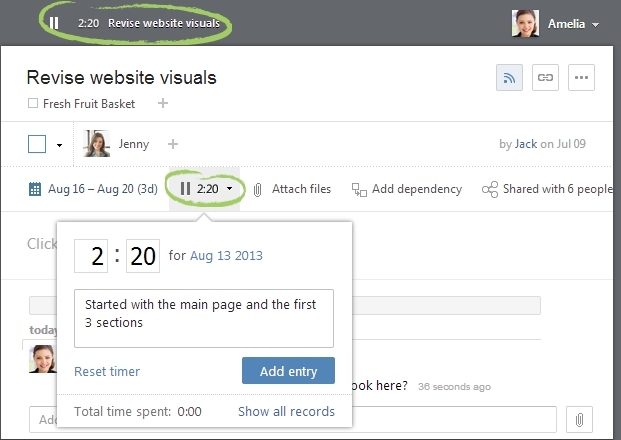
Task: Click Reset timer link
Action: 107,372
